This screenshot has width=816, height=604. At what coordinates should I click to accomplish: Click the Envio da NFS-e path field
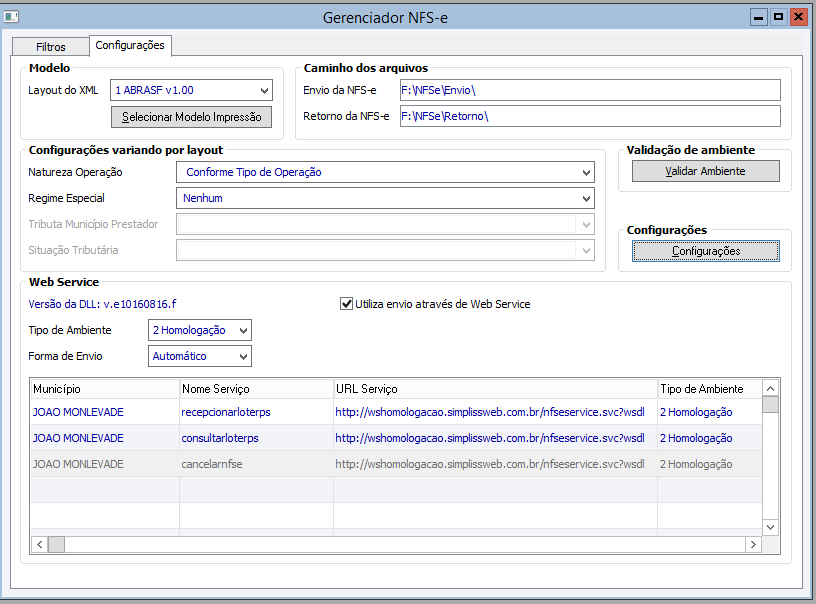click(x=588, y=91)
